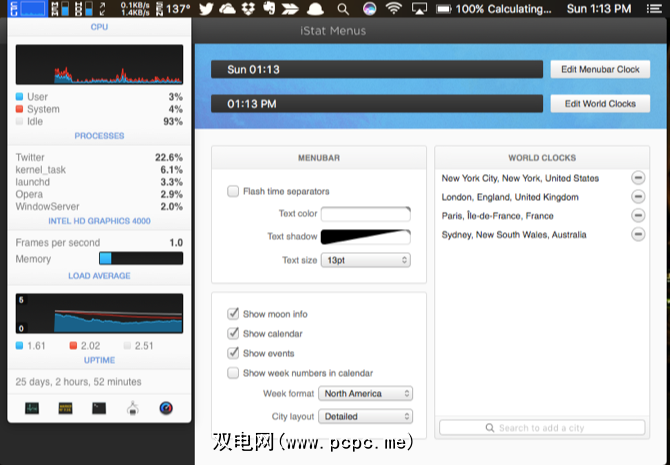Select the Twitter process row
The width and height of the screenshot is (670, 465).
tap(99, 157)
